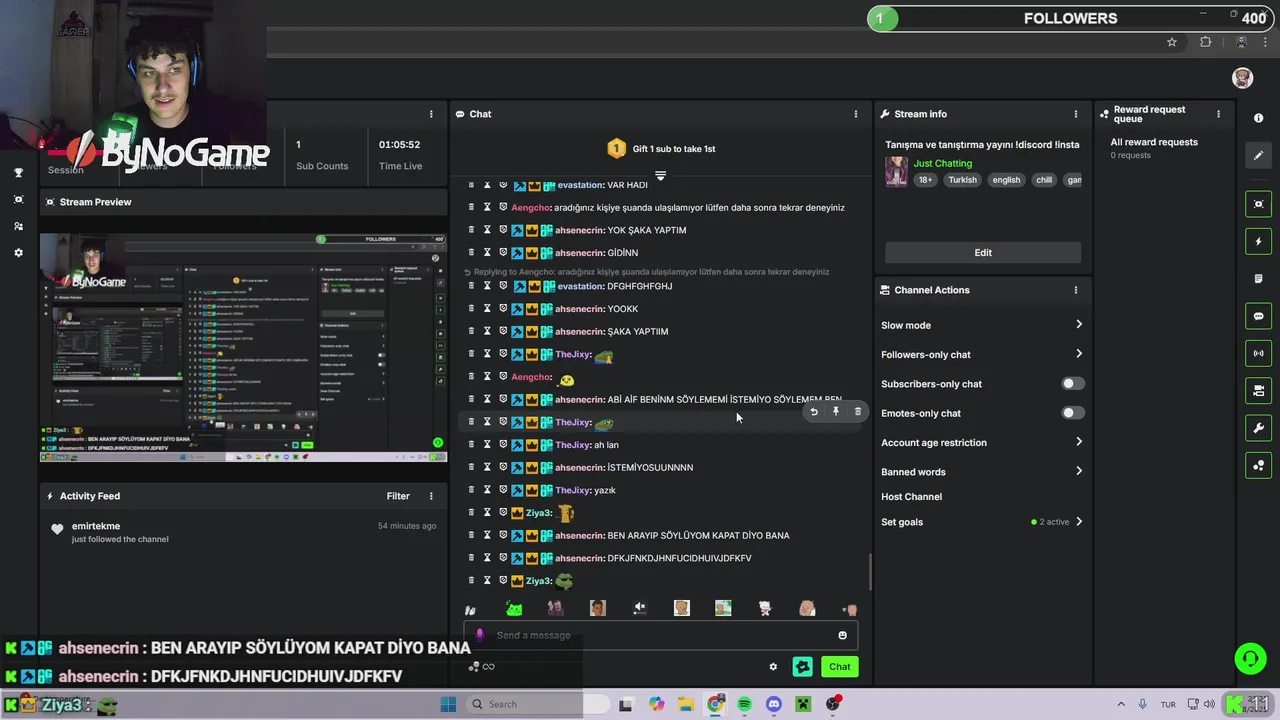
Task: Open session stats panel three-dot menu
Action: coord(431,114)
